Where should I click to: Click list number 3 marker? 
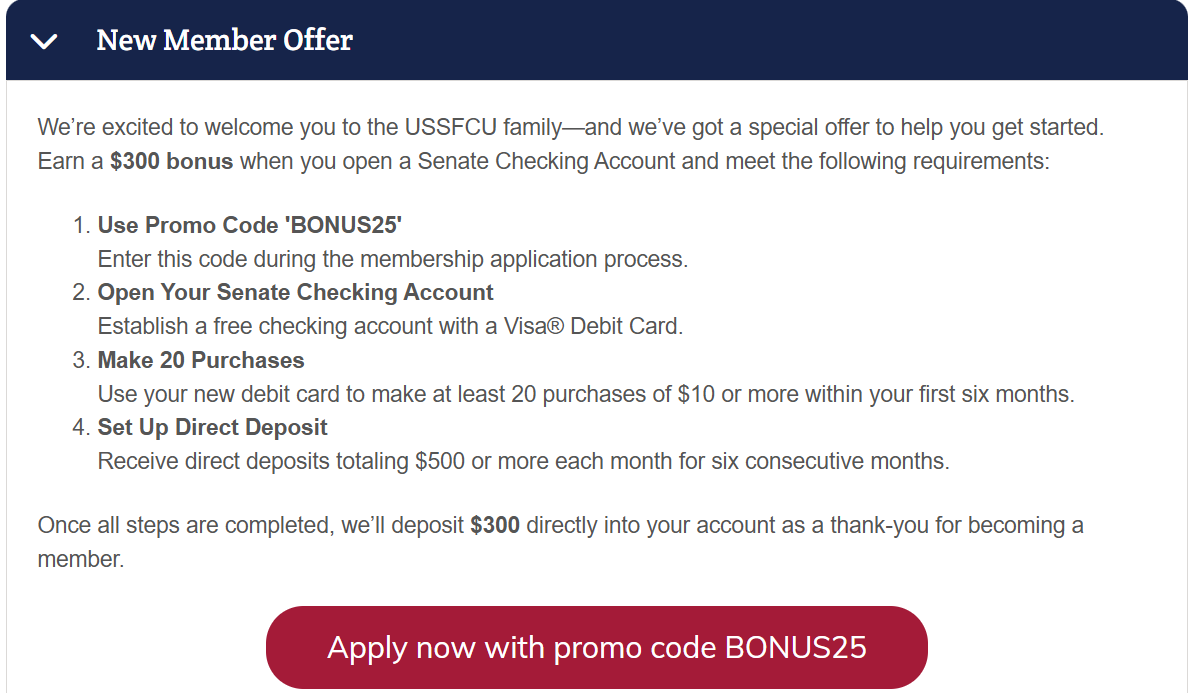[x=81, y=360]
